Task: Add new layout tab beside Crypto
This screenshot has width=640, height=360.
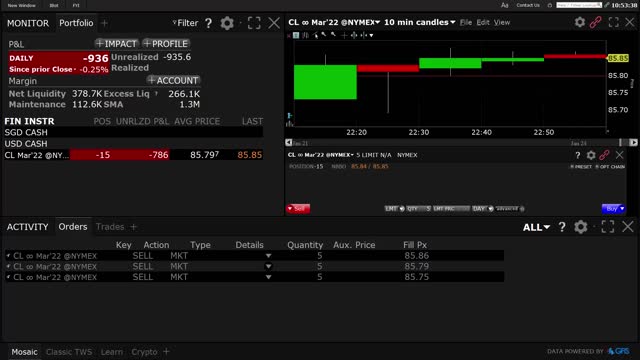Action: click(x=166, y=351)
